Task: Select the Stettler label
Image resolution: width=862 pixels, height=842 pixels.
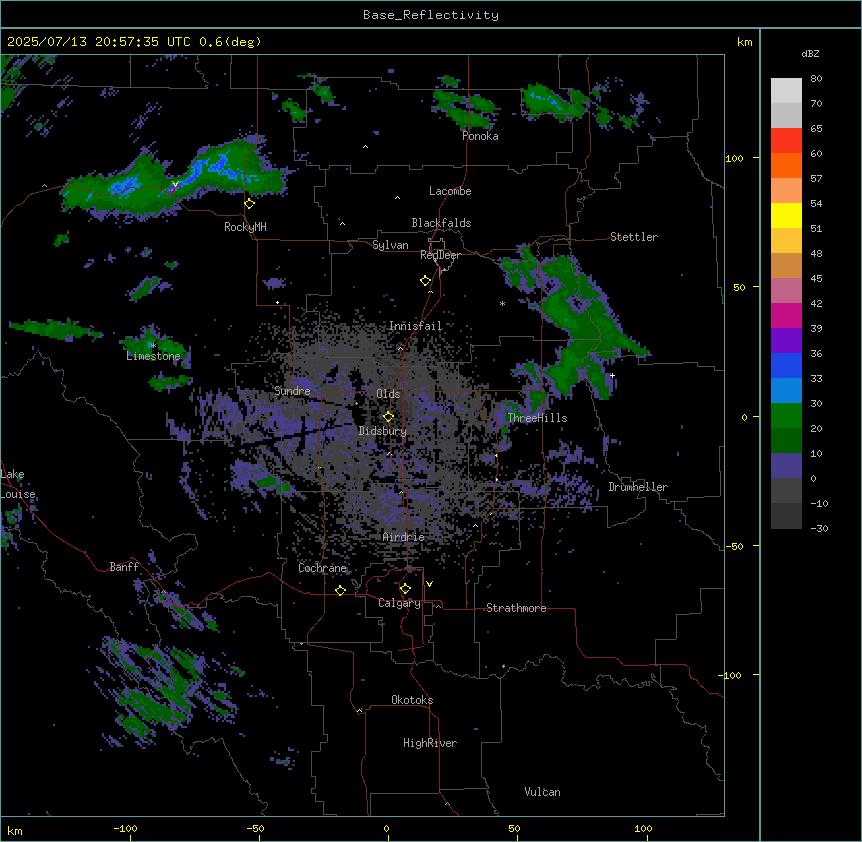Action: (634, 237)
